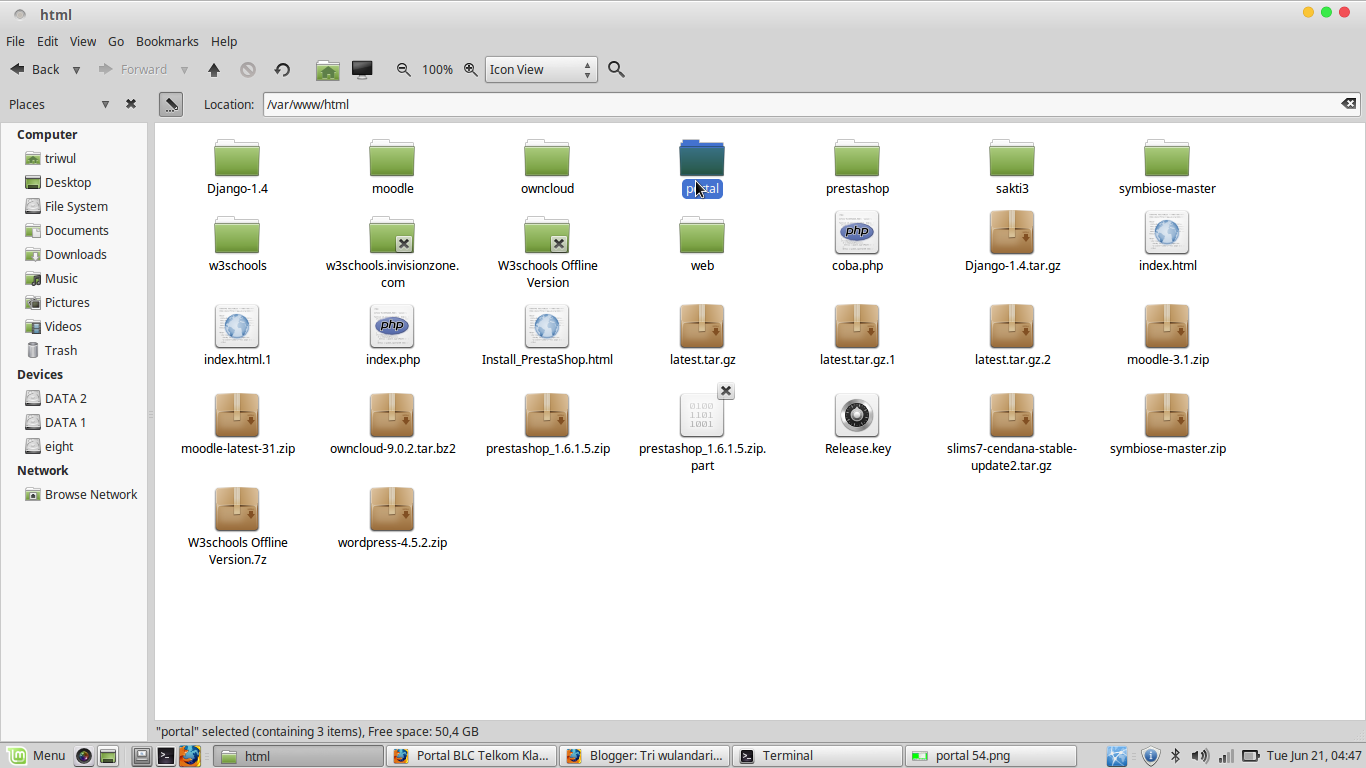The width and height of the screenshot is (1366, 768).
Task: Click the Zoom In magnifier icon
Action: coord(470,69)
